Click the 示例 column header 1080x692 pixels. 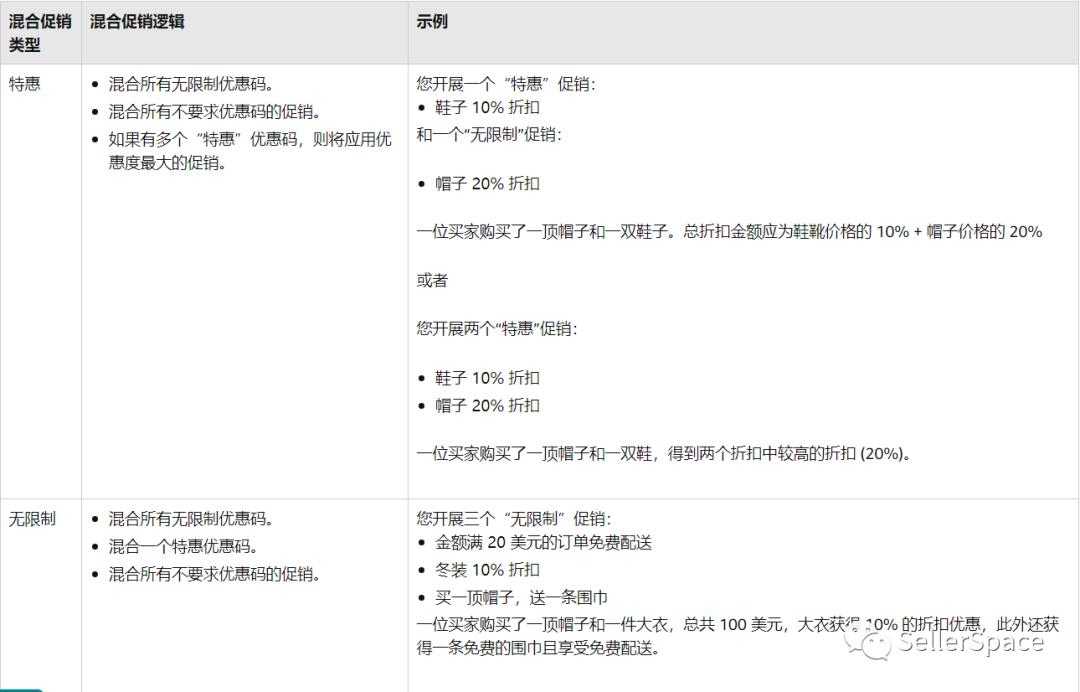click(x=430, y=20)
